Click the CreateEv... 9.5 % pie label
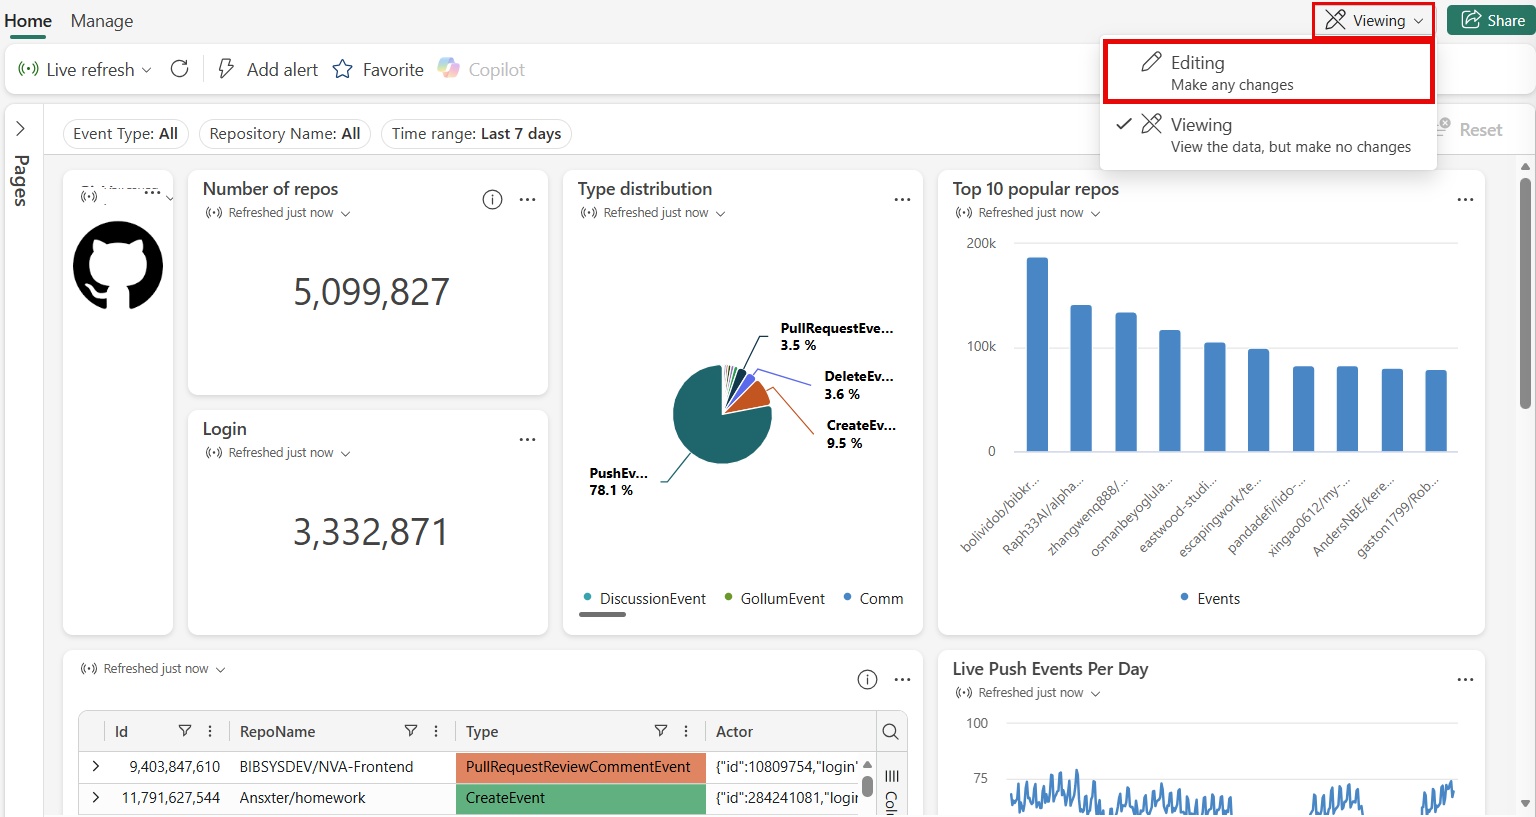Viewport: 1536px width, 817px height. click(861, 434)
